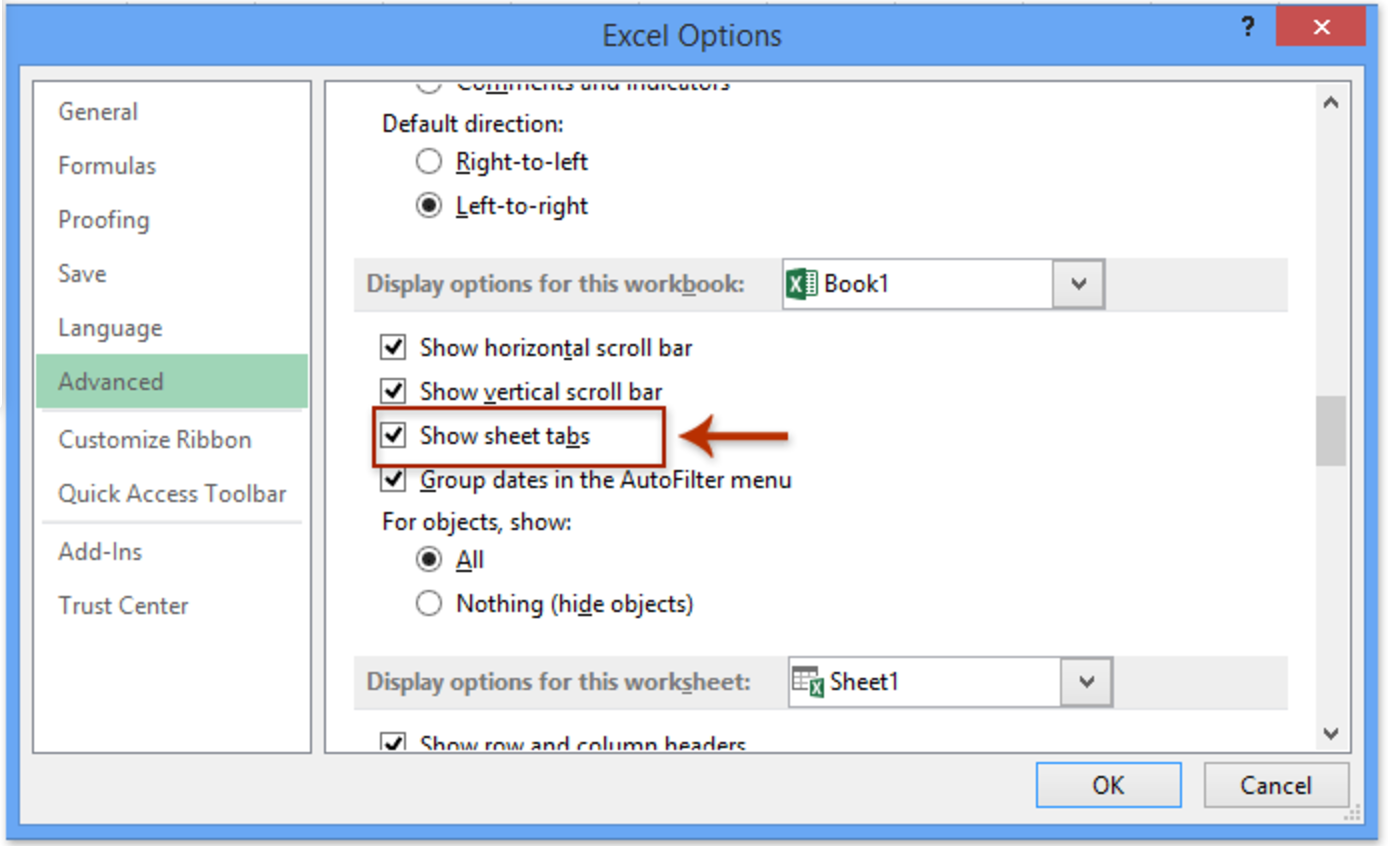Go to Customize Ribbon settings
This screenshot has height=846, width=1388.
click(x=154, y=439)
